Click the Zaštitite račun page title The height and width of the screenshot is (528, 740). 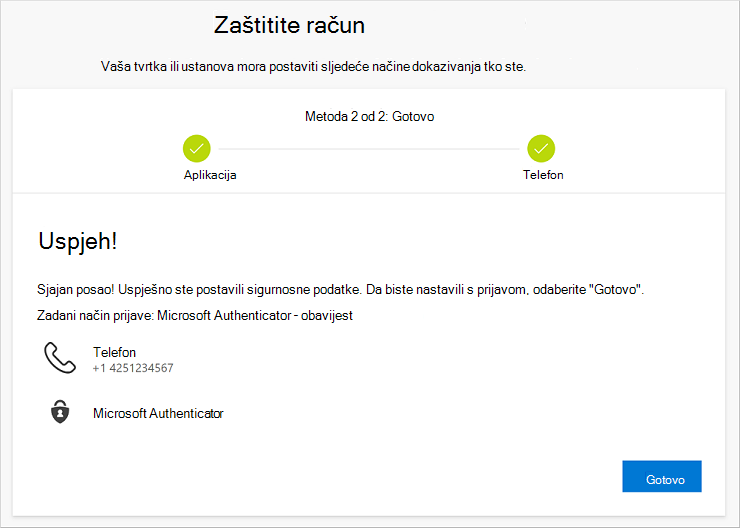(289, 25)
